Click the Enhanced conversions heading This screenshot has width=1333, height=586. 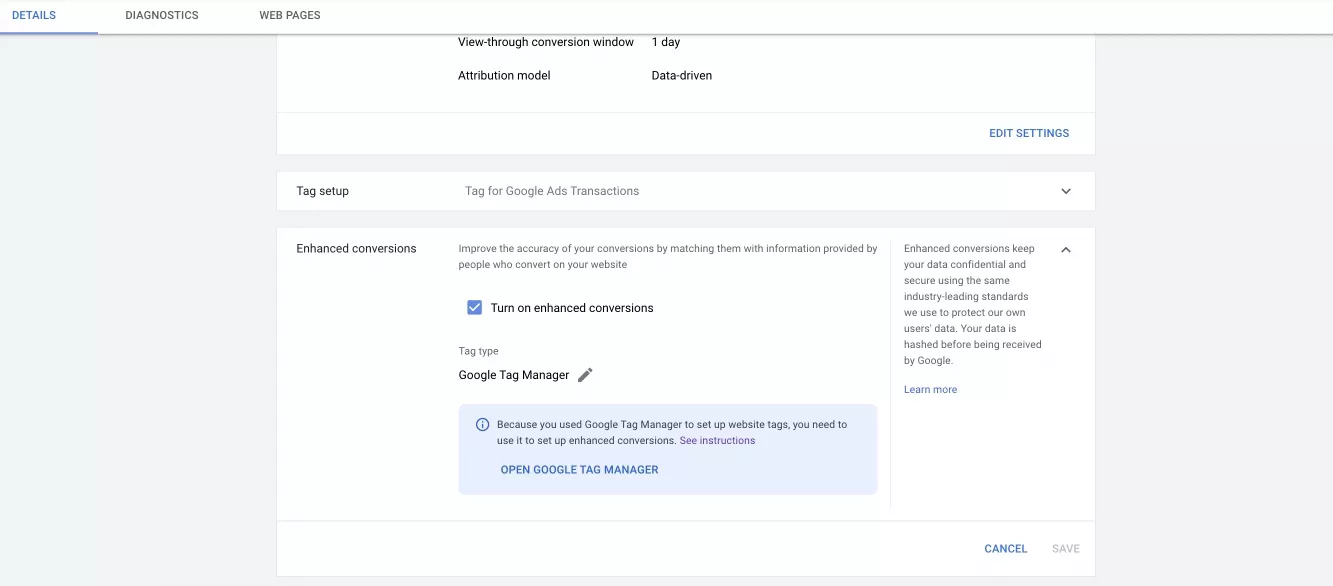click(x=356, y=248)
